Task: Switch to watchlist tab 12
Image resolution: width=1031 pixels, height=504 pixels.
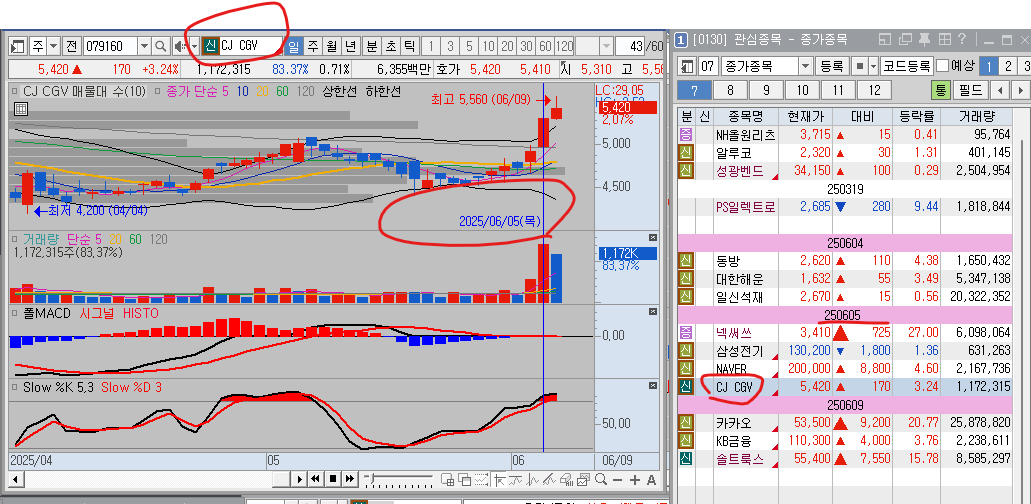Action: (873, 89)
